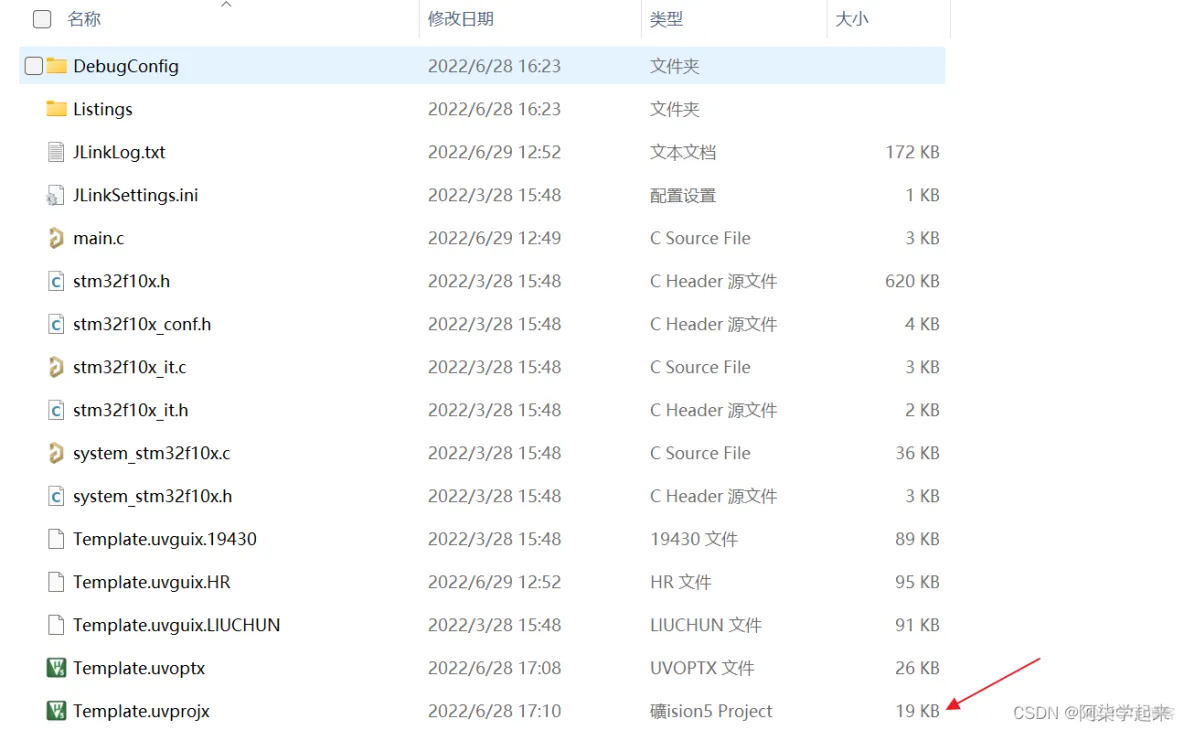The image size is (1184, 730).
Task: Click the Template.uvguix.LIUCHUN blank file icon
Action: 56,625
